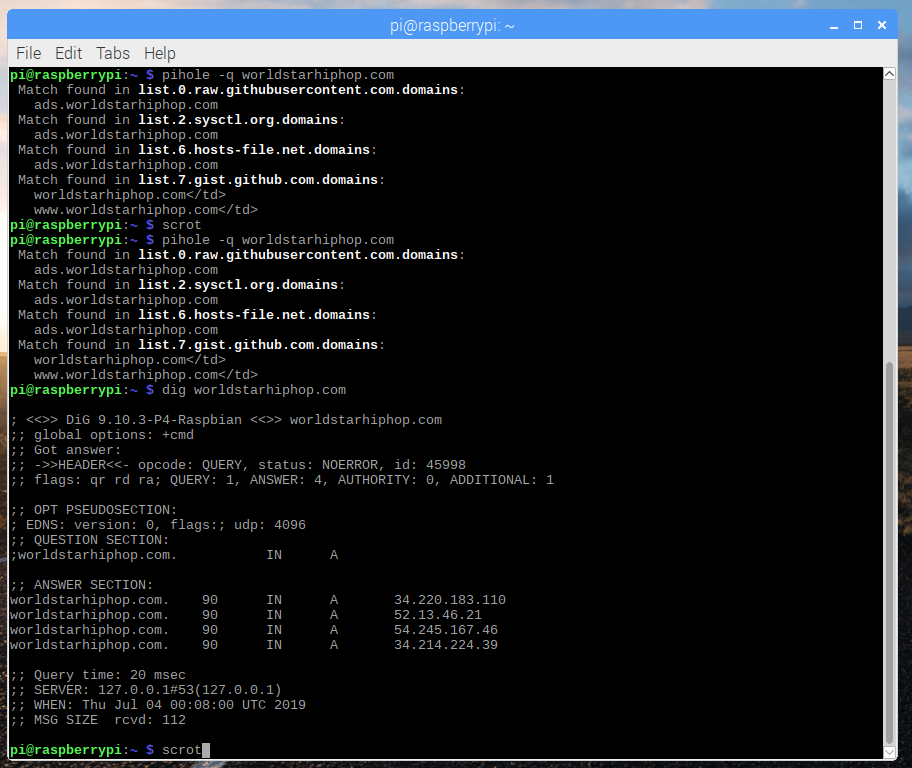Open the Tabs menu

113,54
